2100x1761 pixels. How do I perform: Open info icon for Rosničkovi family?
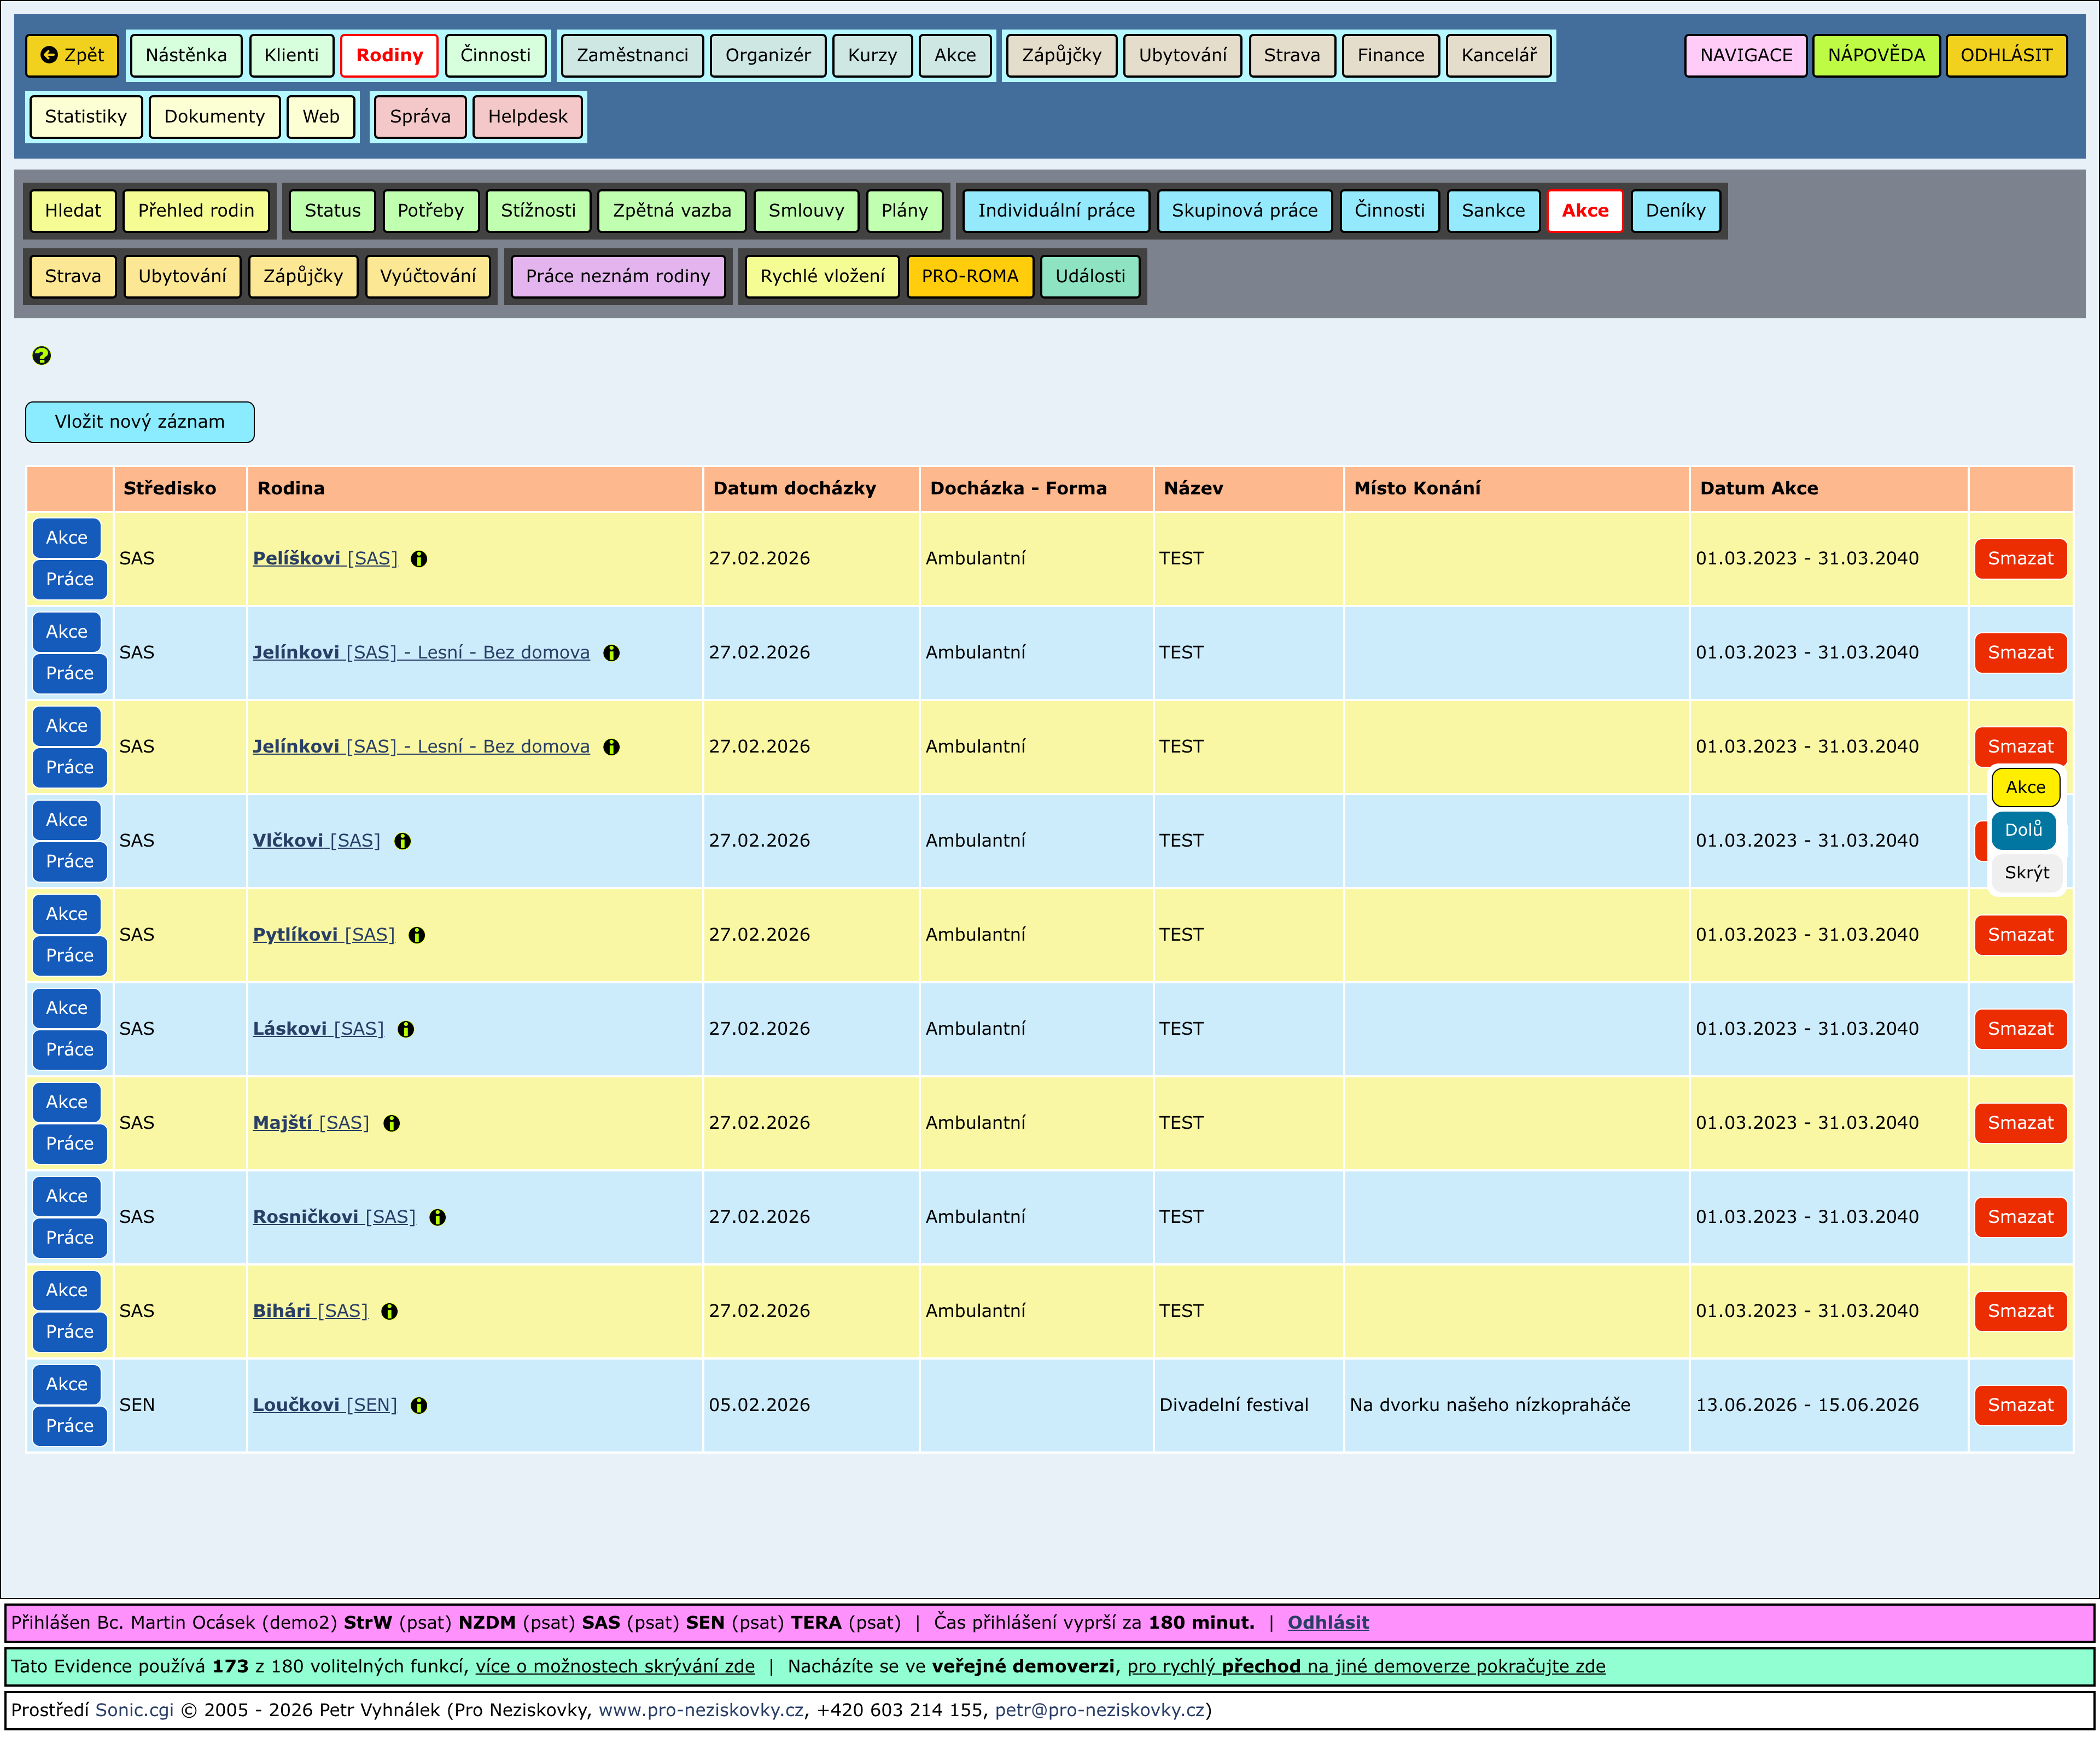[x=437, y=1217]
